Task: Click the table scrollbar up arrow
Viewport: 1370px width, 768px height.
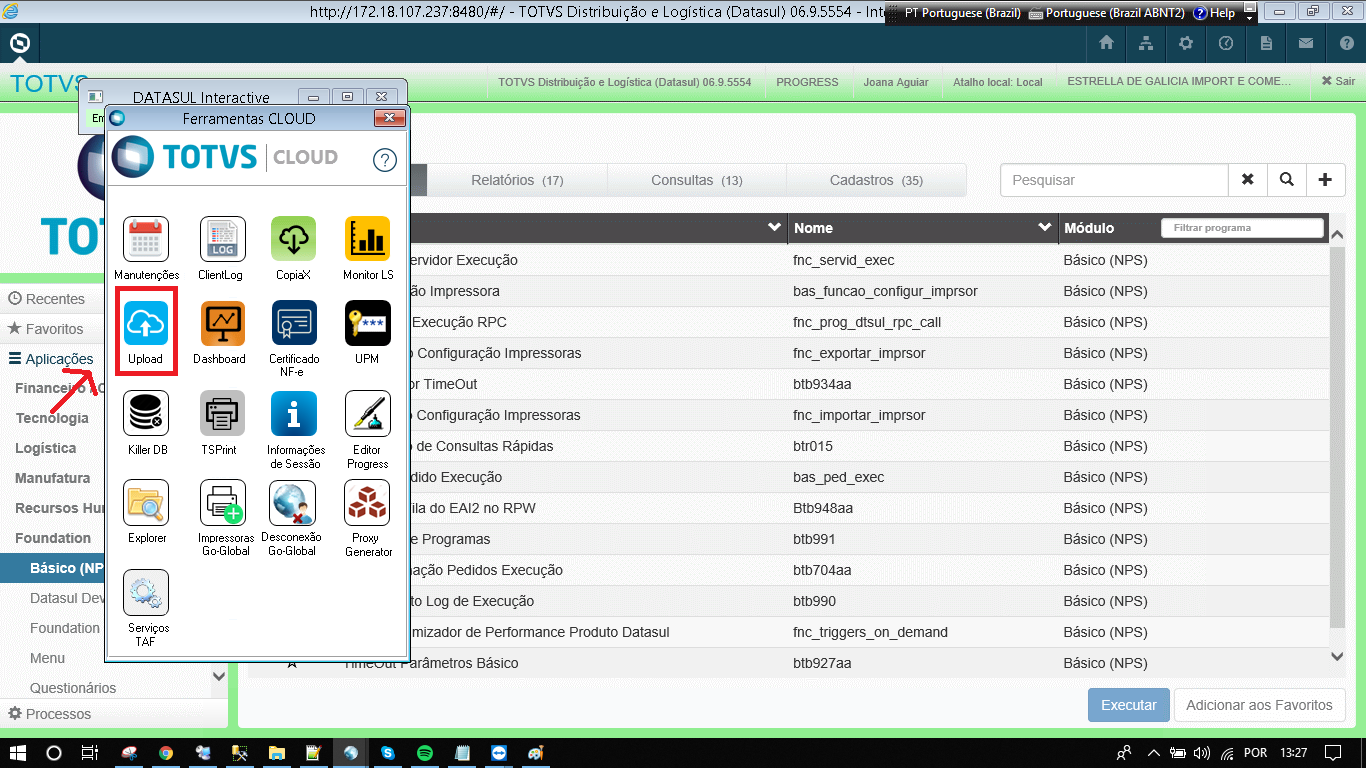Action: [1338, 234]
